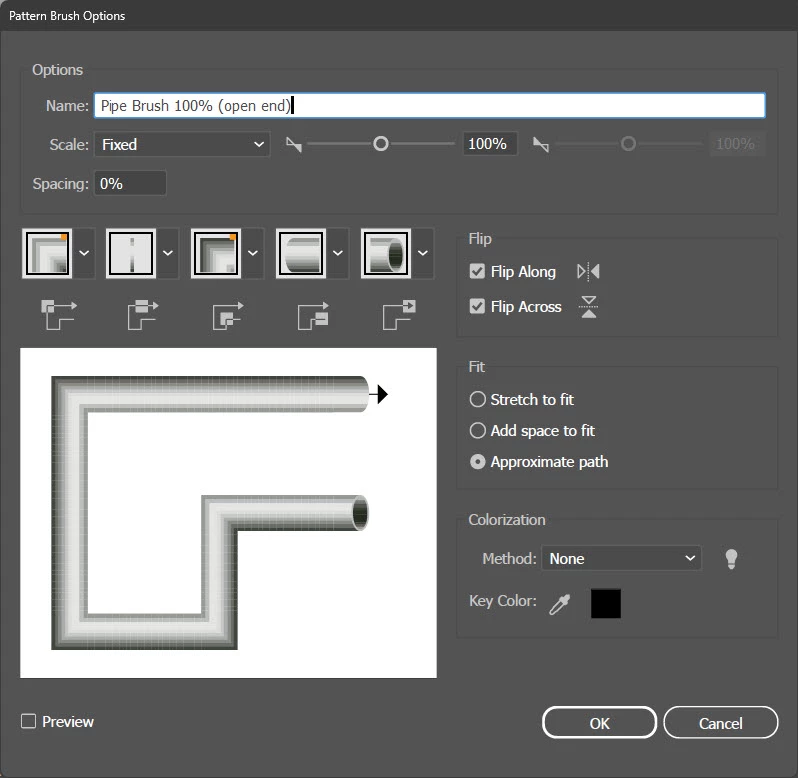798x778 pixels.
Task: Click the inner corner tile thumbnail
Action: pyautogui.click(x=216, y=253)
